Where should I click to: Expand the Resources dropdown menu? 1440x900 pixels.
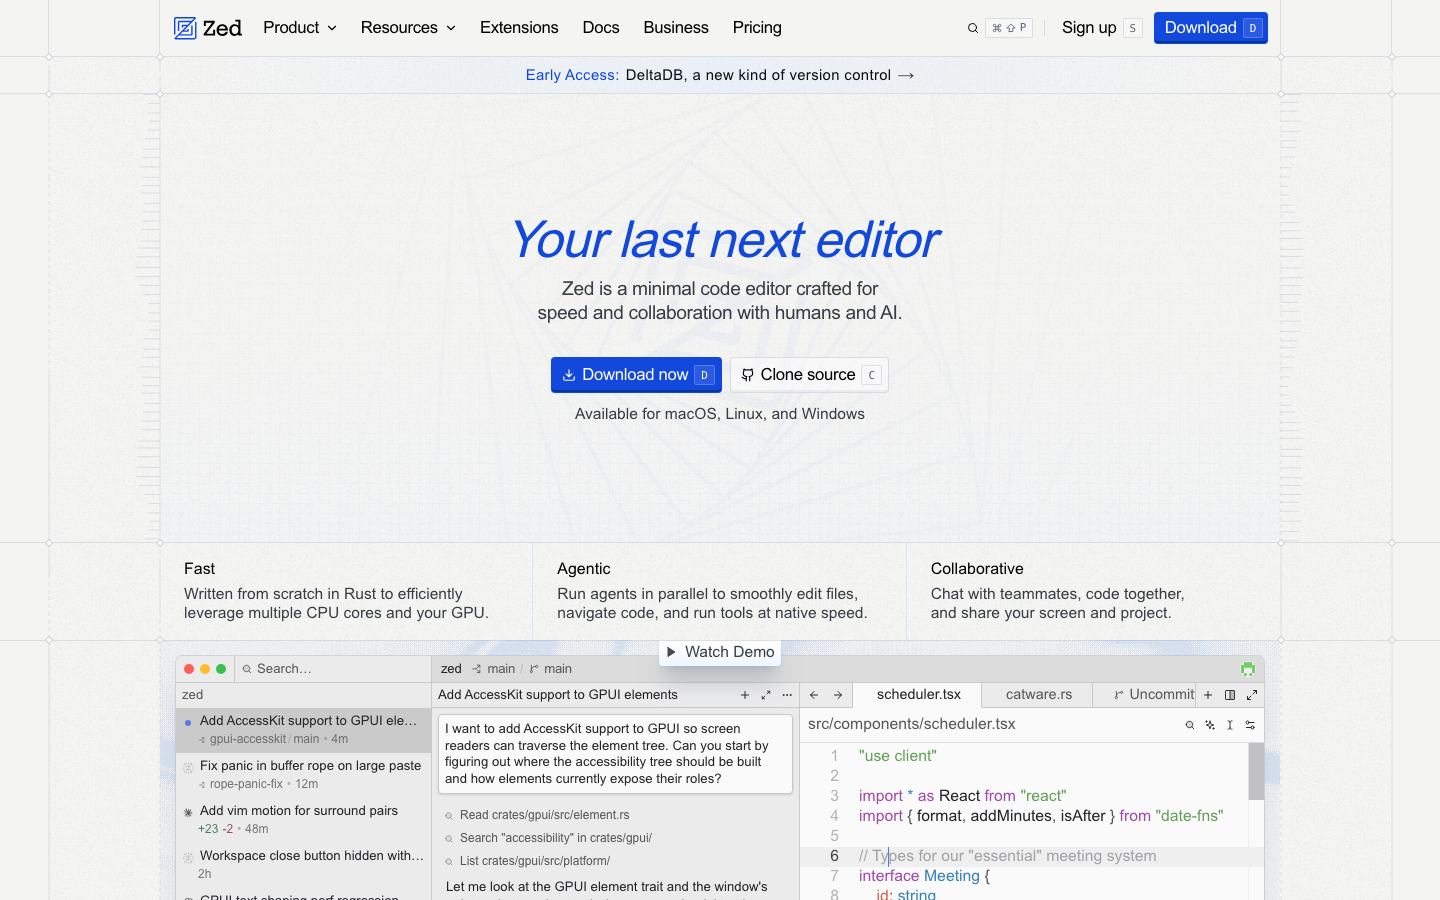click(x=408, y=28)
